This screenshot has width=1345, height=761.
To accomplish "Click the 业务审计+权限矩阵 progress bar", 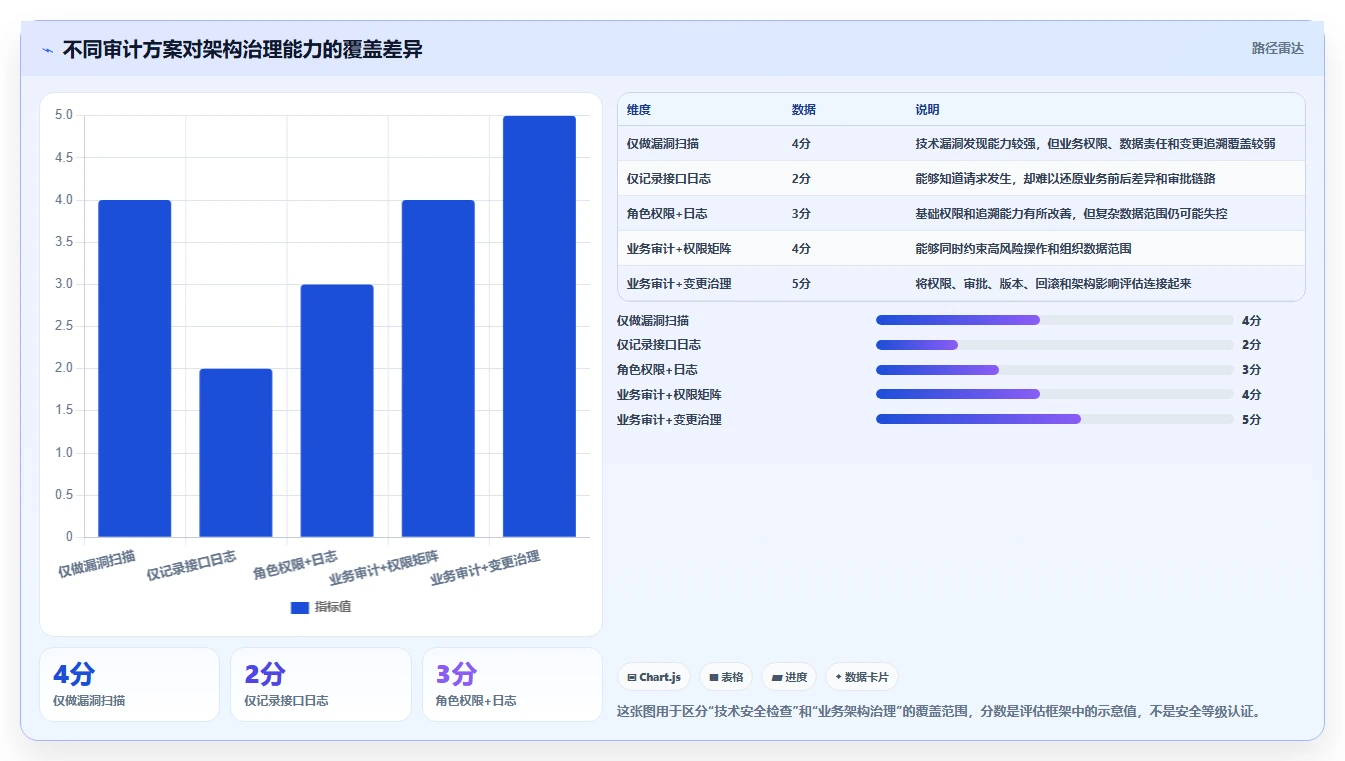I will pos(1054,394).
